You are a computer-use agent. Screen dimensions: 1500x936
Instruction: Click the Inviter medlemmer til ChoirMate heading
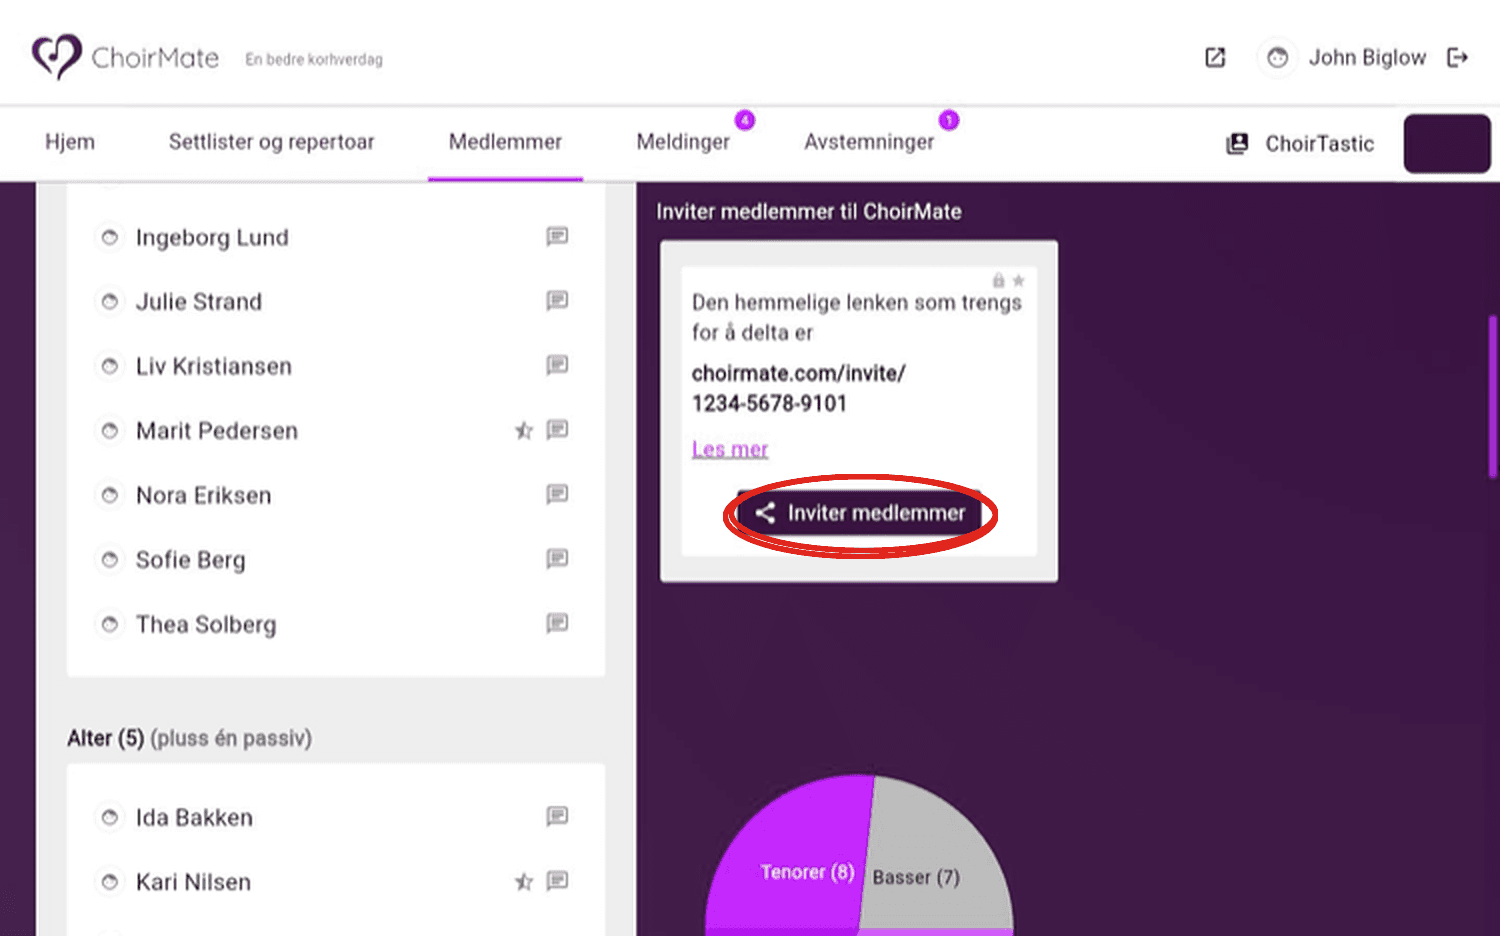tap(809, 212)
